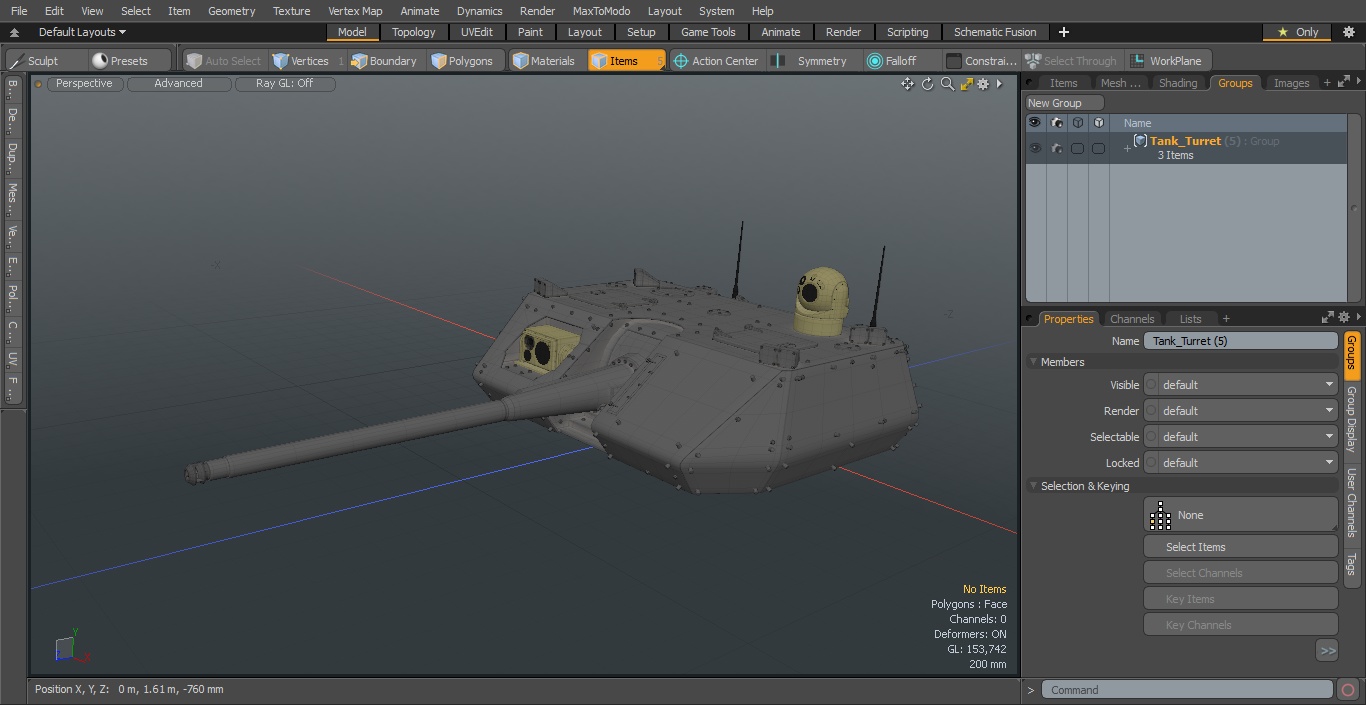Image resolution: width=1366 pixels, height=705 pixels.
Task: Click the Select Items button
Action: [1240, 547]
